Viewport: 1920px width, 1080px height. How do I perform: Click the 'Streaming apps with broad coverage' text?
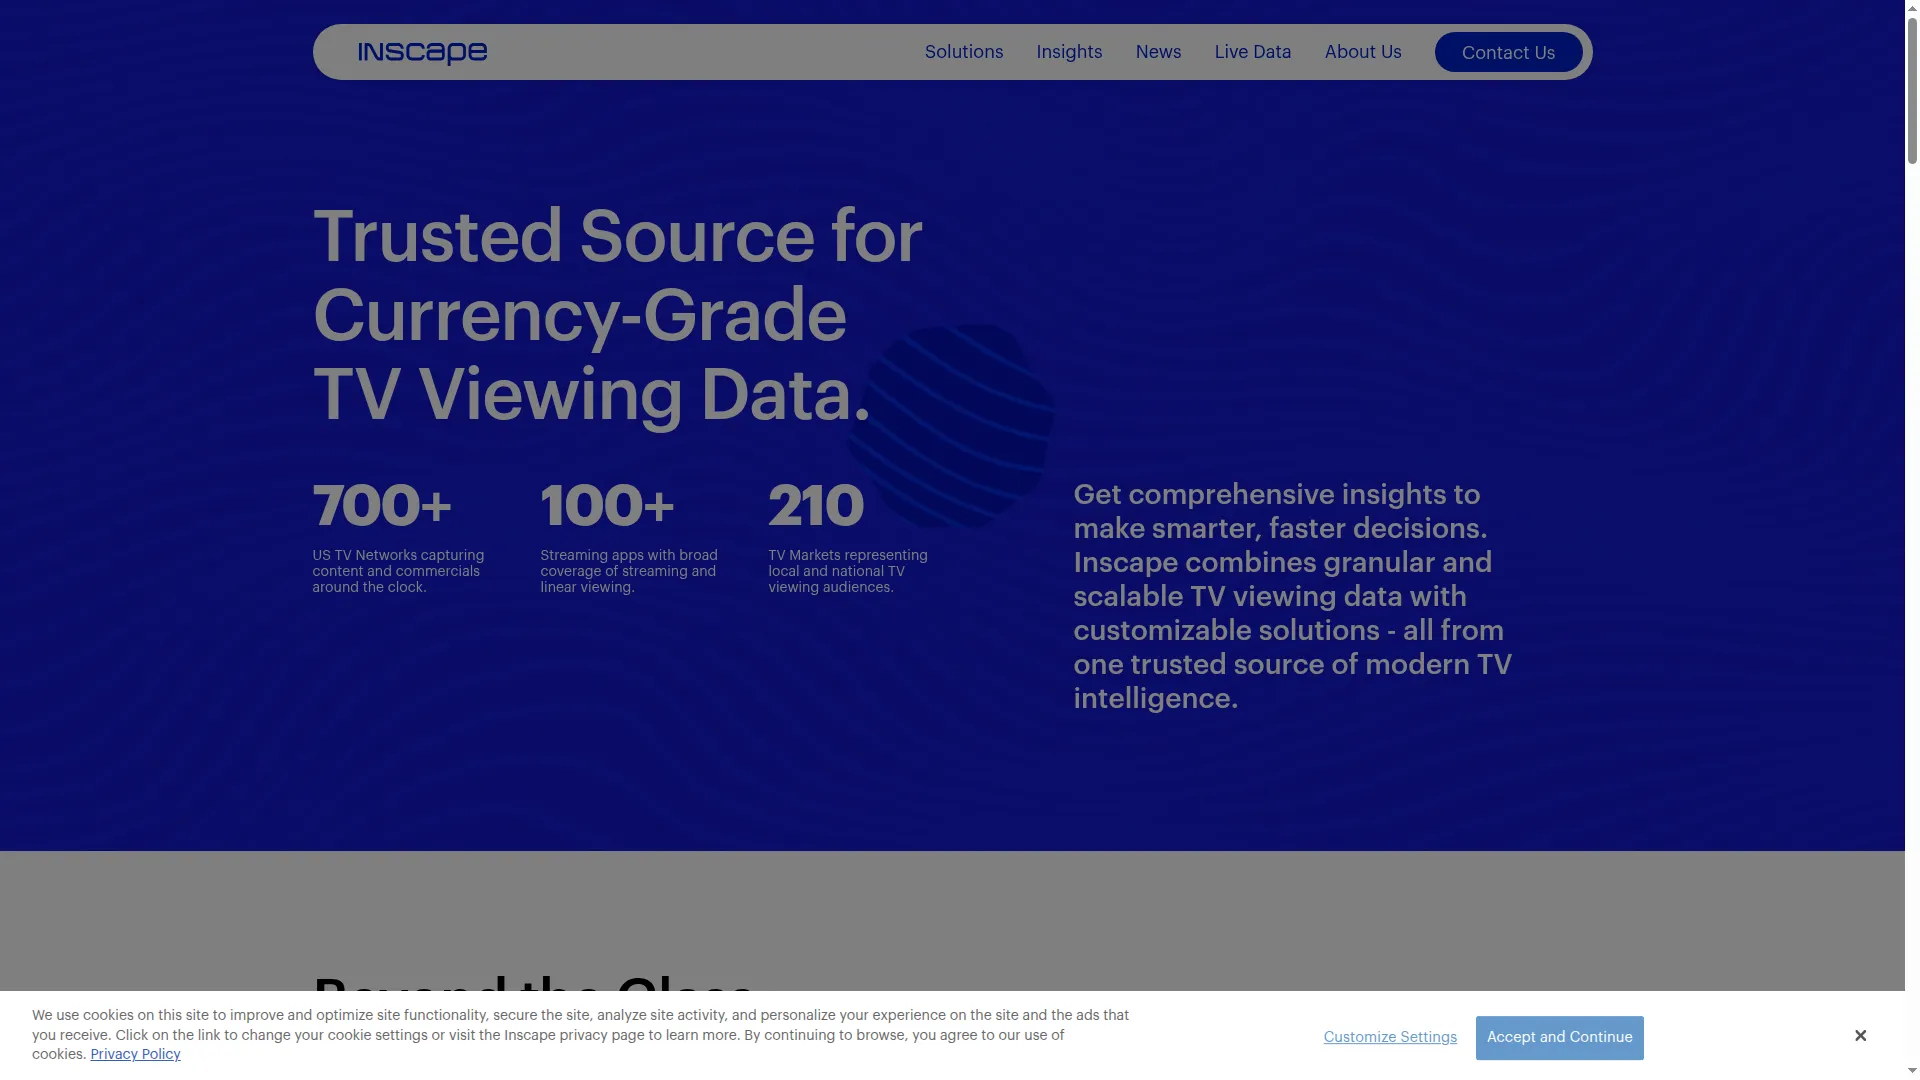(629, 571)
